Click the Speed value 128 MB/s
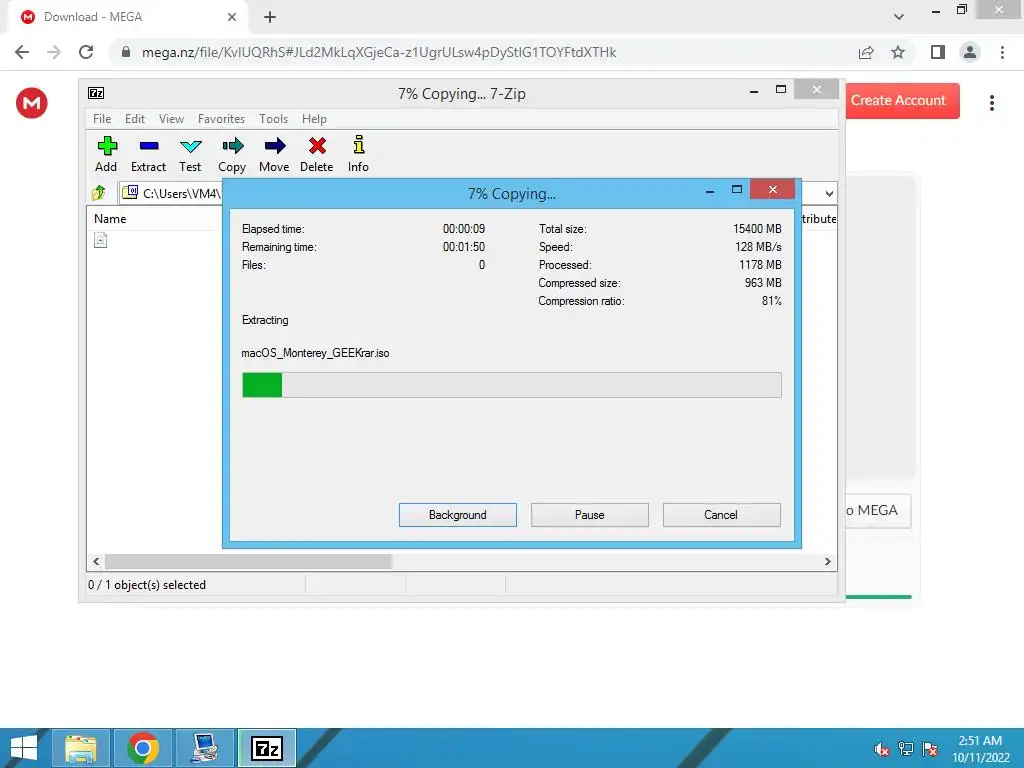Image resolution: width=1024 pixels, height=768 pixels. pos(758,247)
